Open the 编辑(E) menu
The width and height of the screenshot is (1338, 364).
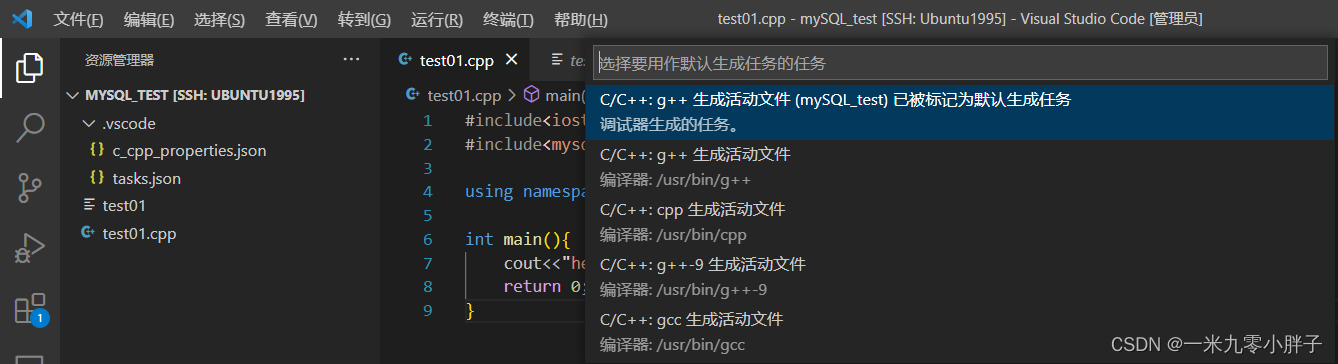149,20
